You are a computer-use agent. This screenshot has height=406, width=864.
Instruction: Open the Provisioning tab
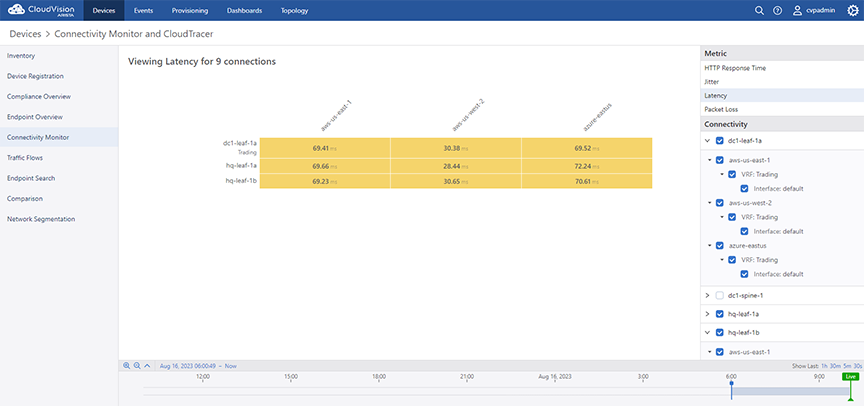point(190,10)
